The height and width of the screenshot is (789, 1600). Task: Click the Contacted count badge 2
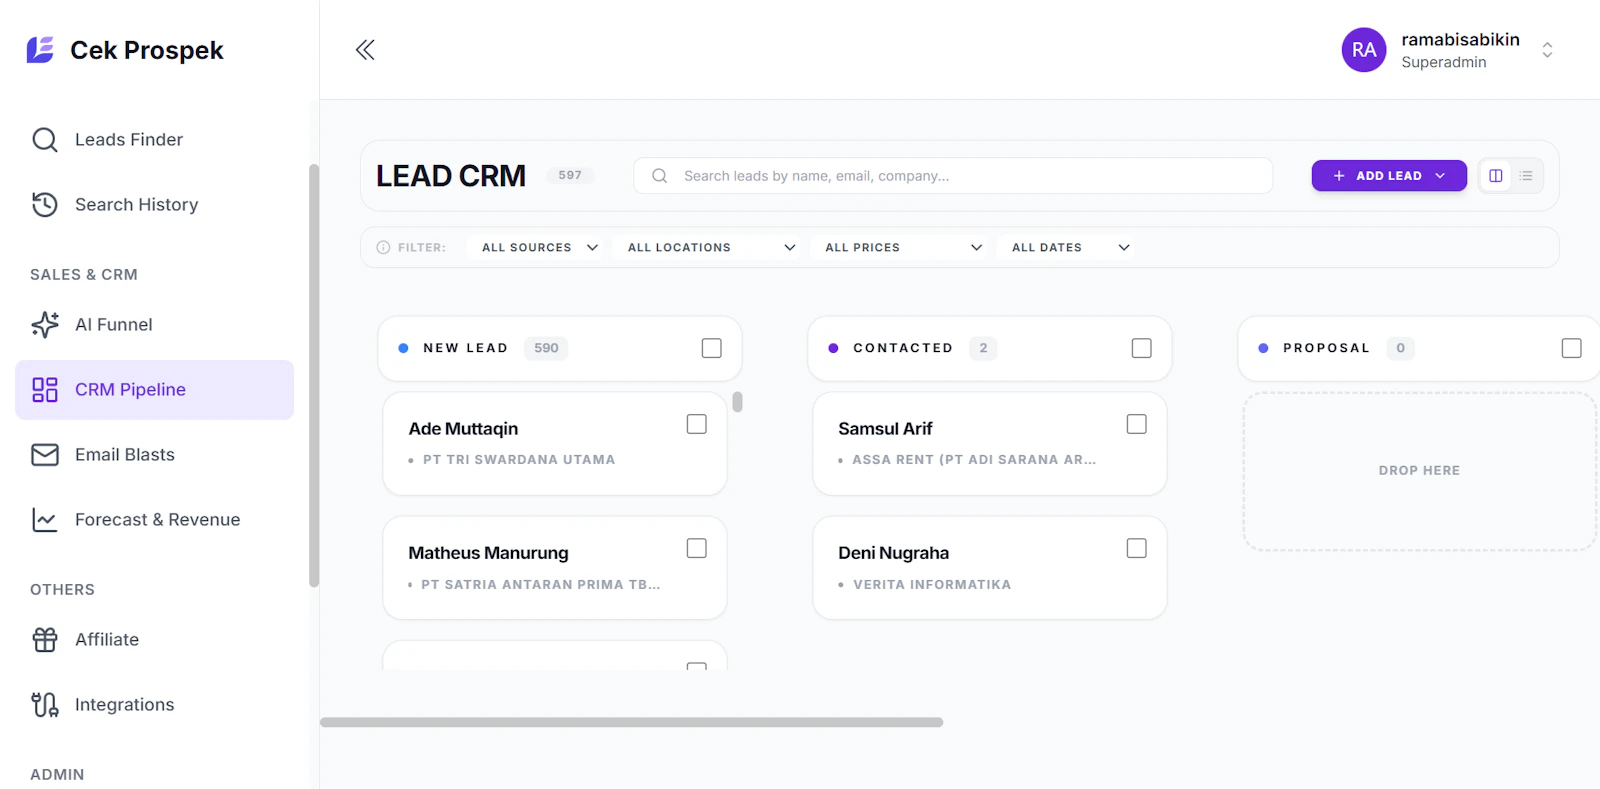click(983, 348)
